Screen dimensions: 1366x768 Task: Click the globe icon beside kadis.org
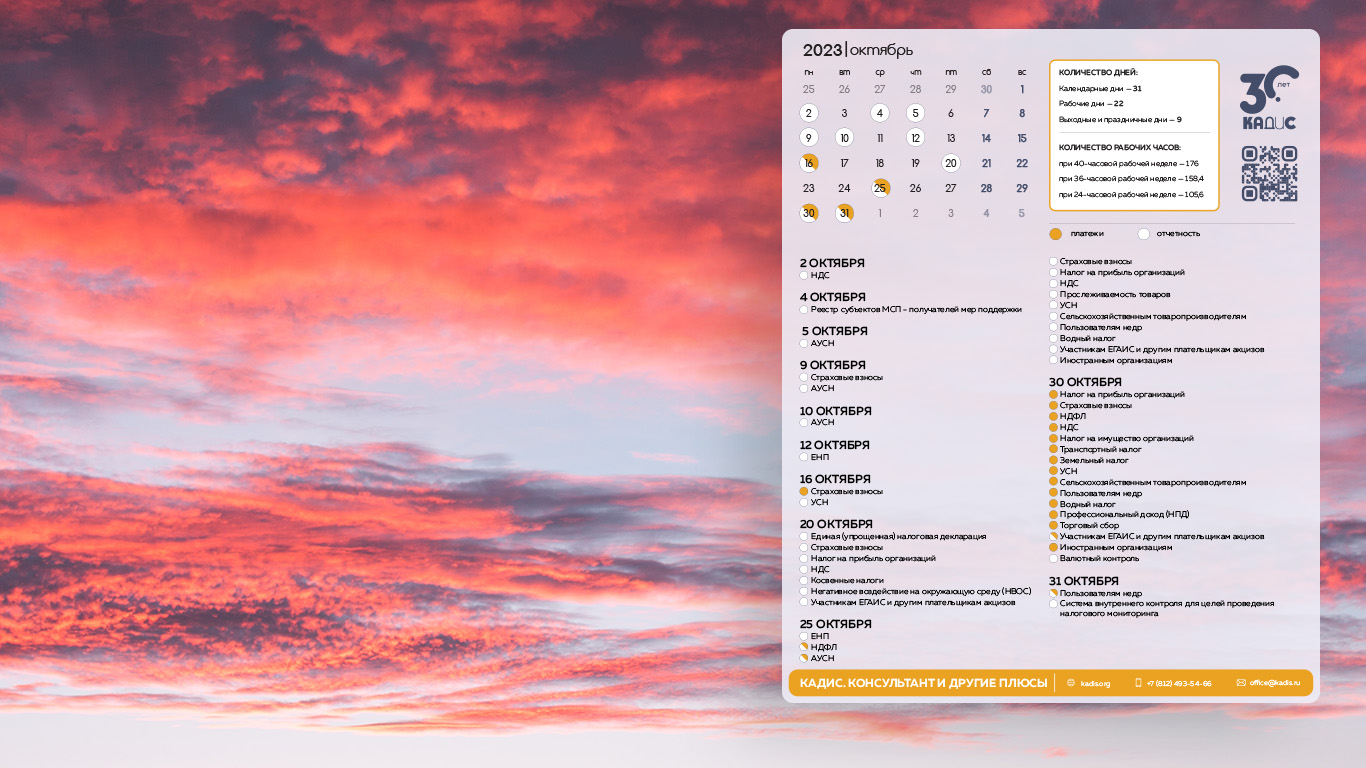pos(1071,683)
